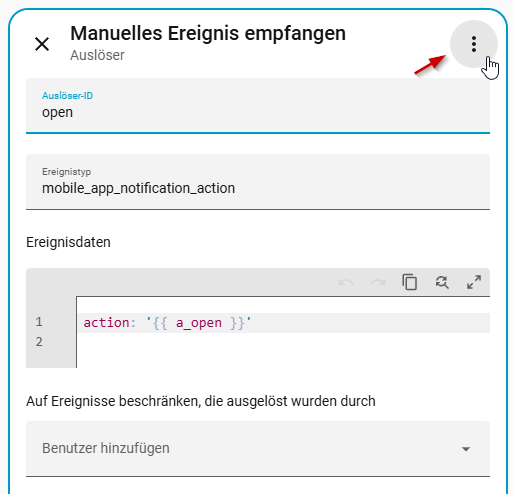513x494 pixels.
Task: Click the undo icon in code editor
Action: [x=345, y=283]
